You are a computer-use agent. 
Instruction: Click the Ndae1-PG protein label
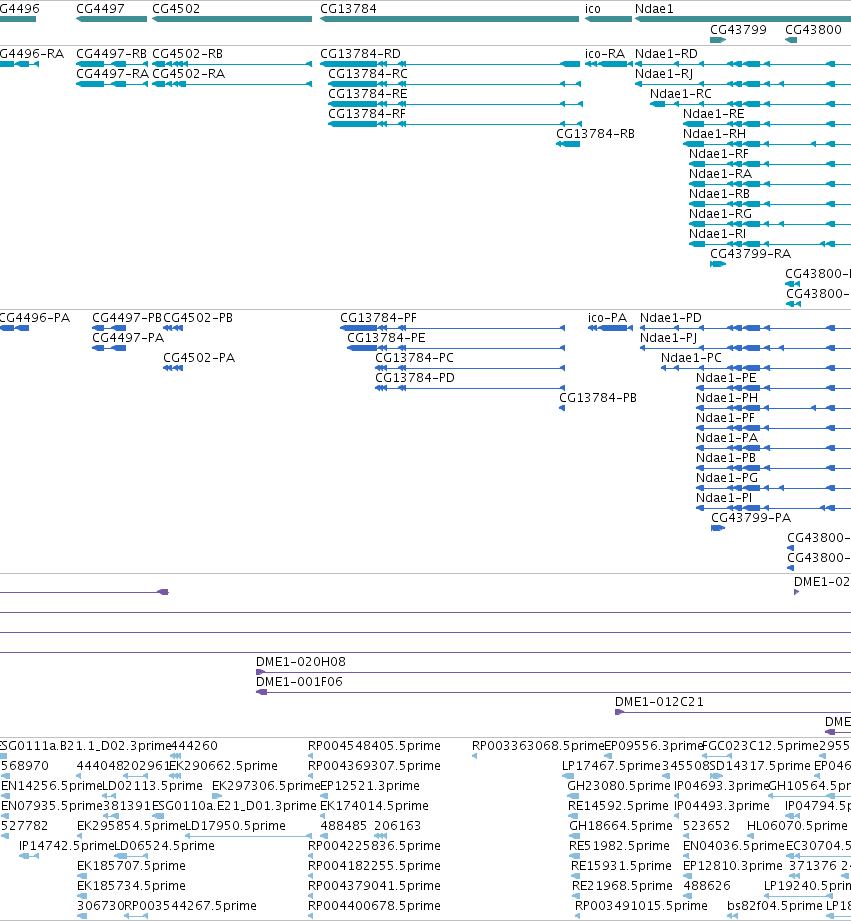tap(727, 478)
